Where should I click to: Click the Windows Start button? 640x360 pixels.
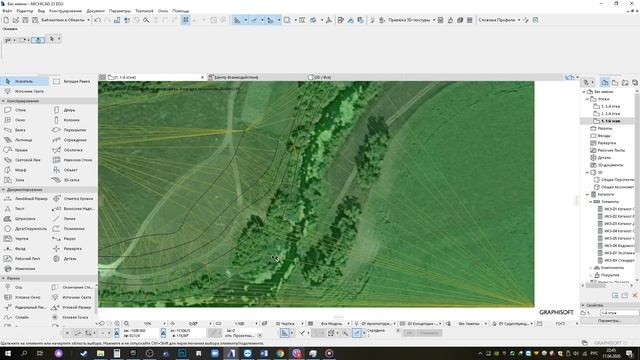[x=7, y=353]
